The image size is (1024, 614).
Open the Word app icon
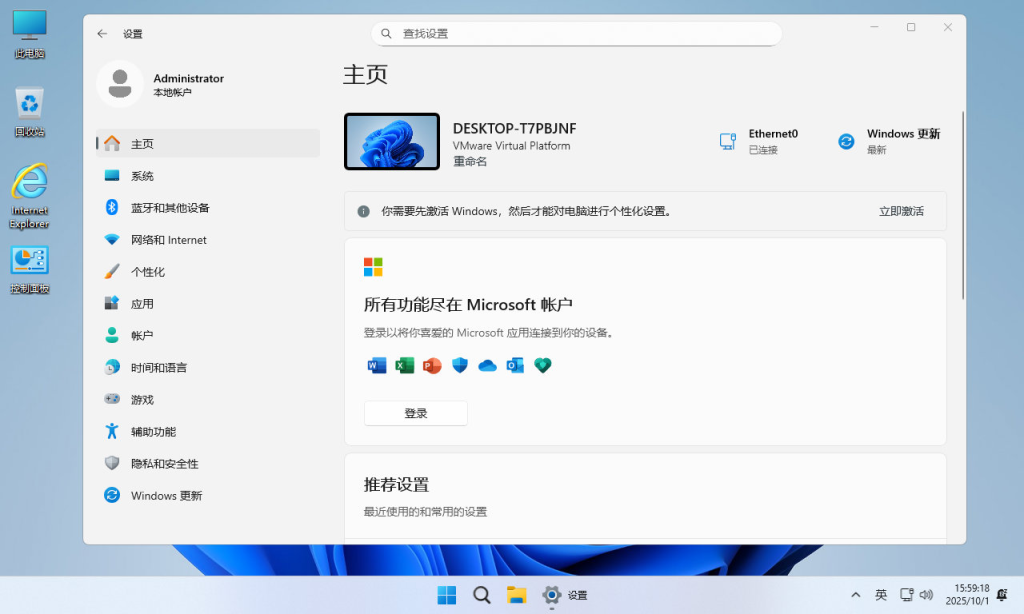pos(377,366)
